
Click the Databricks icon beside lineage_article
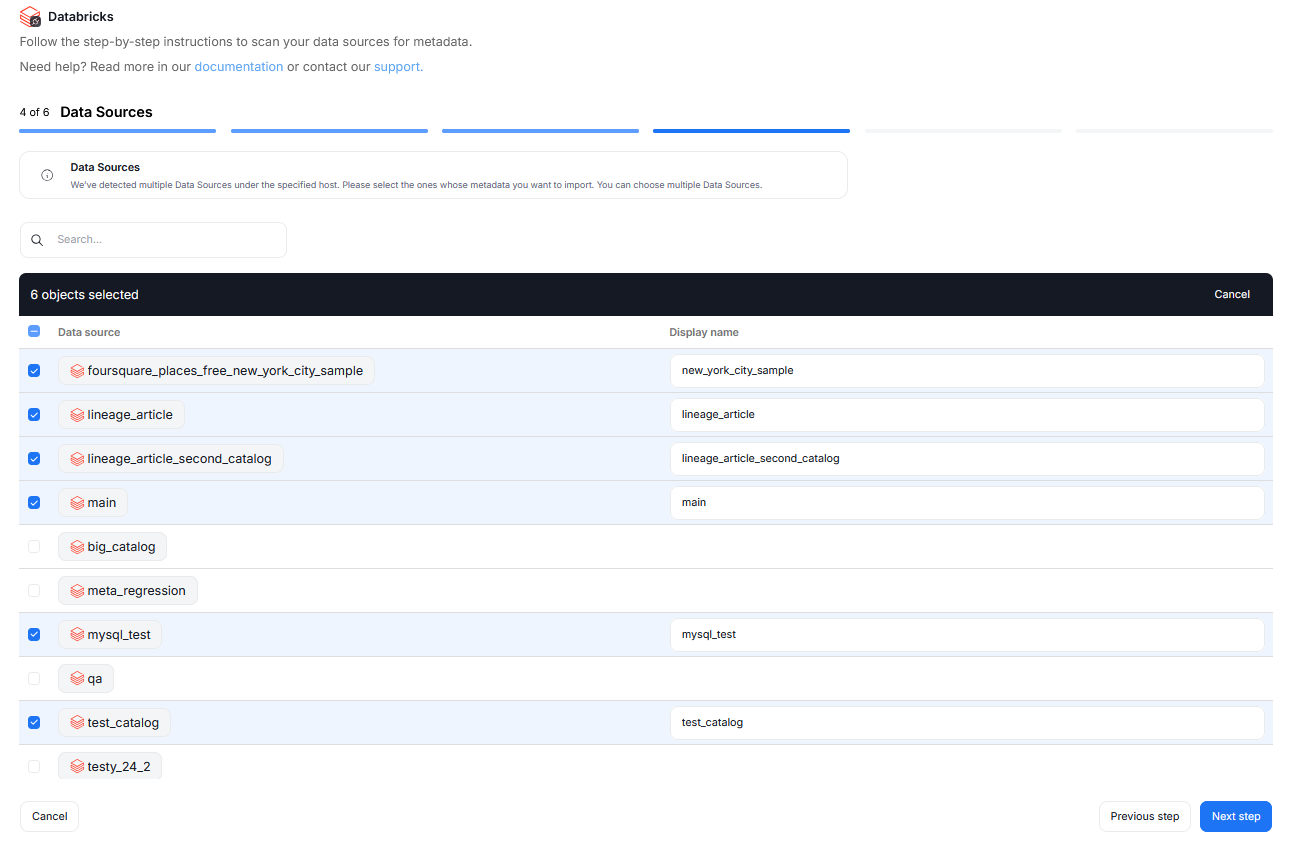pos(77,415)
